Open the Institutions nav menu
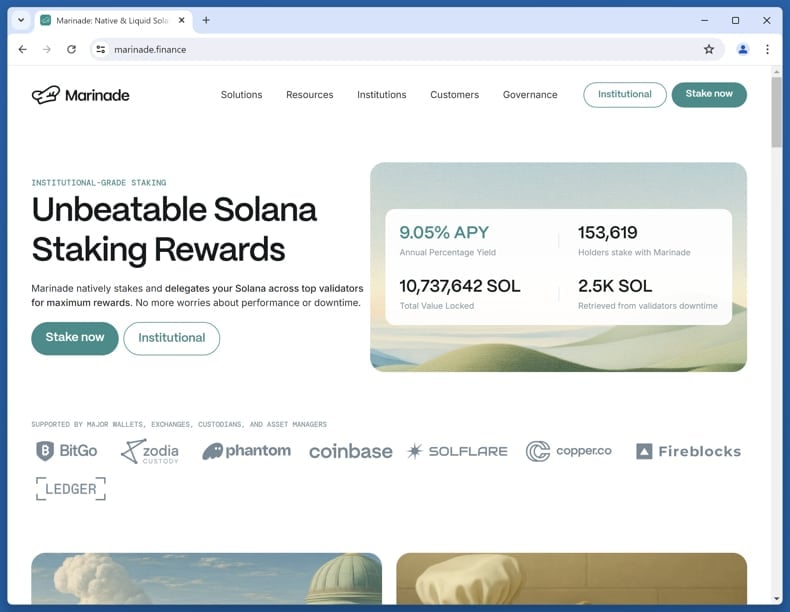 pyautogui.click(x=381, y=95)
